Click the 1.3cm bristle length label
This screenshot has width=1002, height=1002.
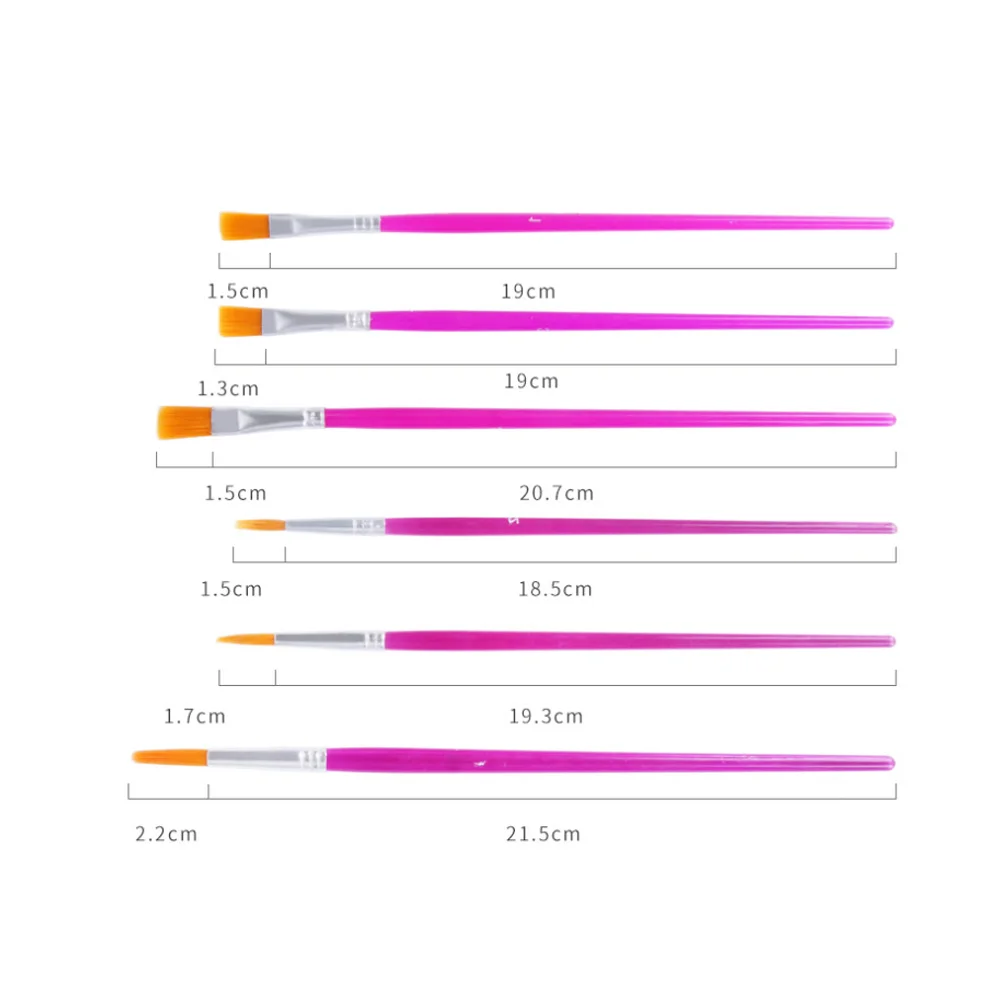(227, 388)
